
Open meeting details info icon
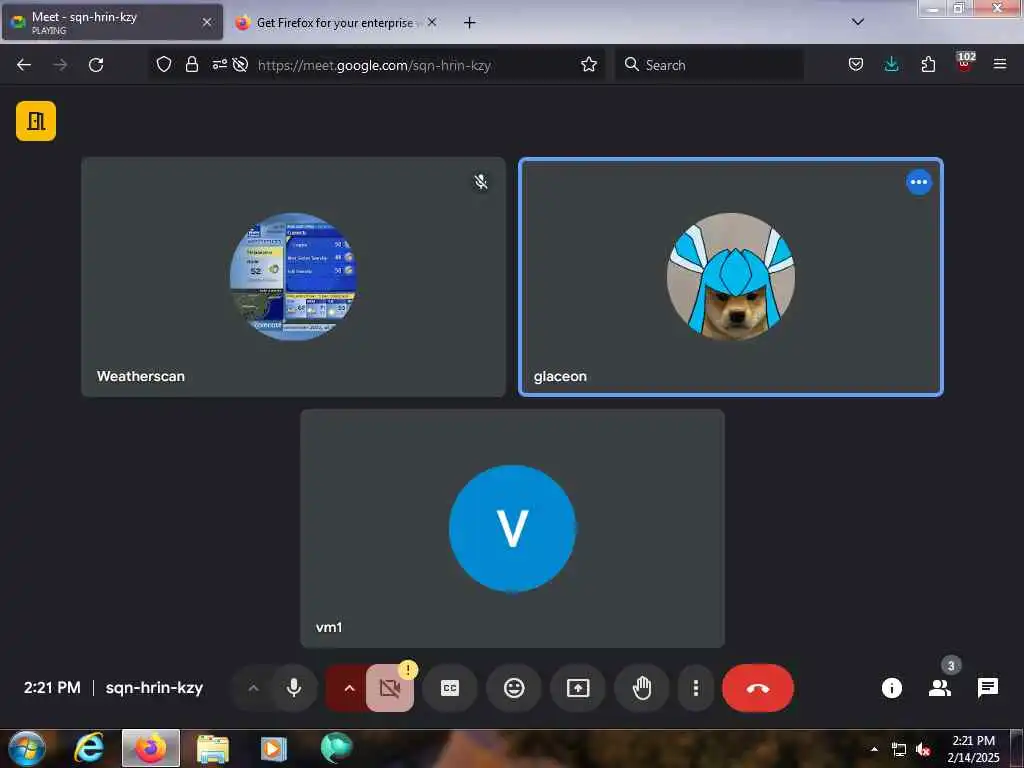[x=891, y=688]
